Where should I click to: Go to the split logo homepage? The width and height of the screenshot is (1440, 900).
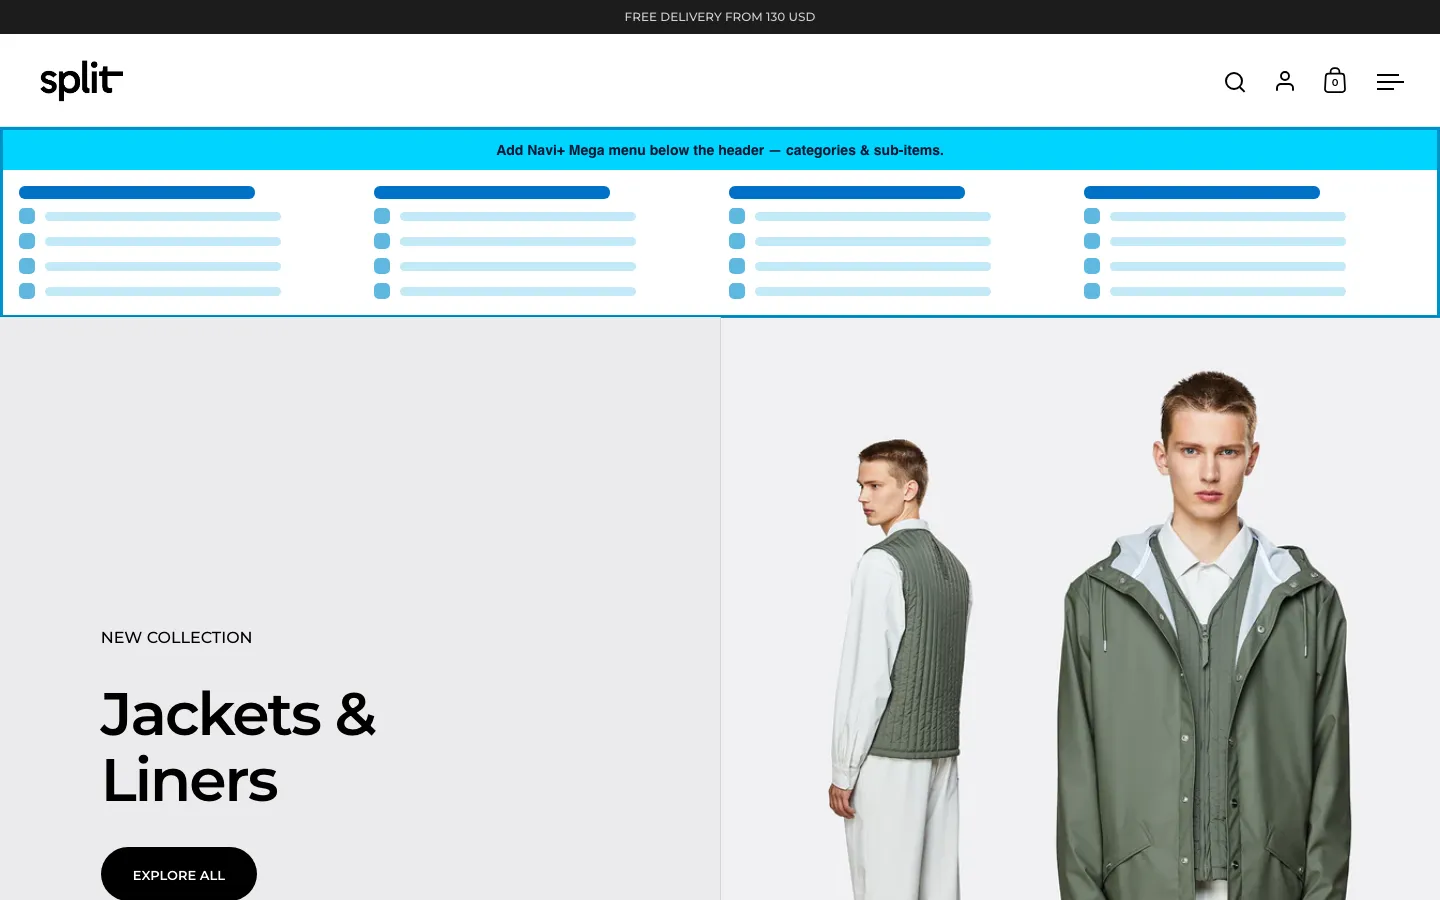[x=81, y=80]
